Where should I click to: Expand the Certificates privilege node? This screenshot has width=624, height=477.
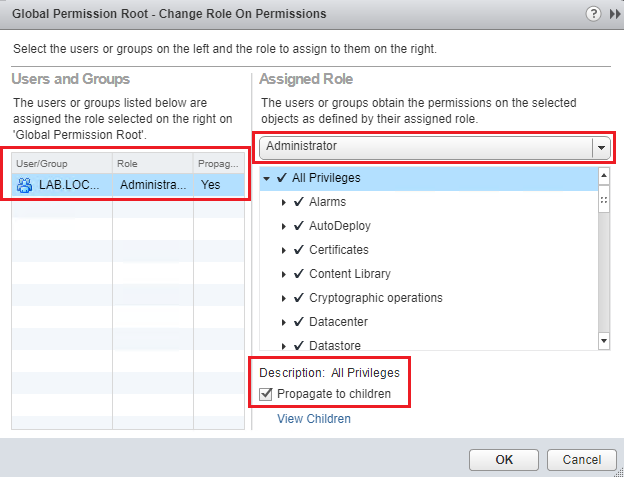pos(284,250)
